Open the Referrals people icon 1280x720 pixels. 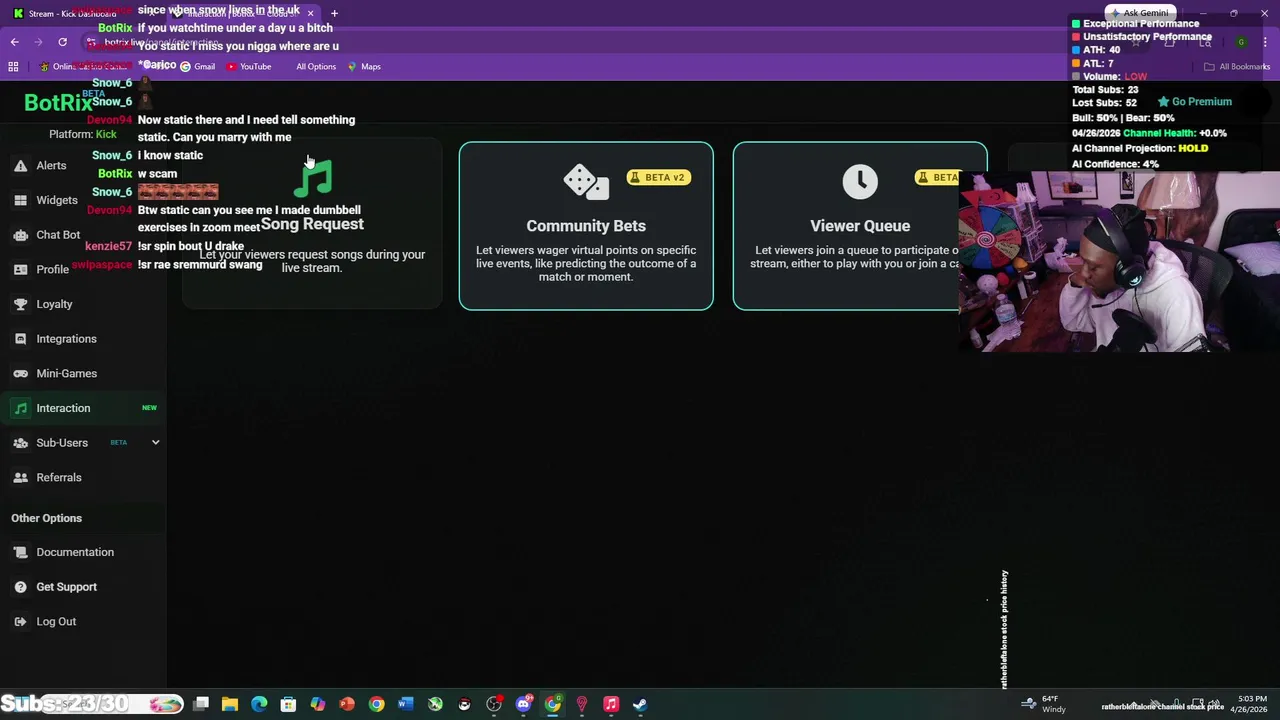point(20,478)
